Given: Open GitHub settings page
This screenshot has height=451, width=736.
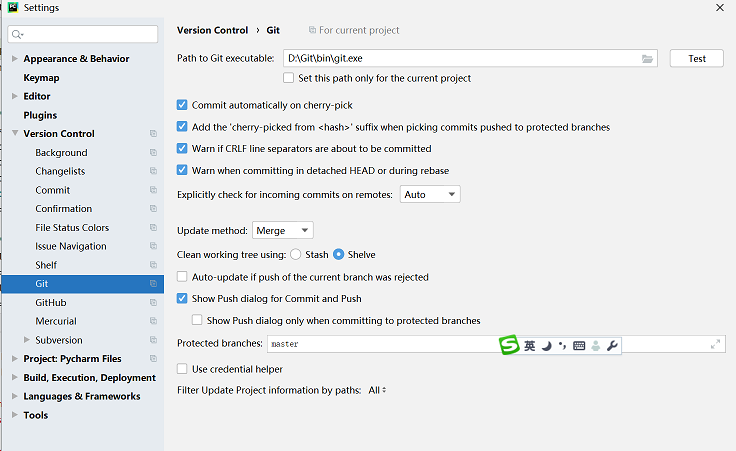Looking at the screenshot, I should 51,303.
